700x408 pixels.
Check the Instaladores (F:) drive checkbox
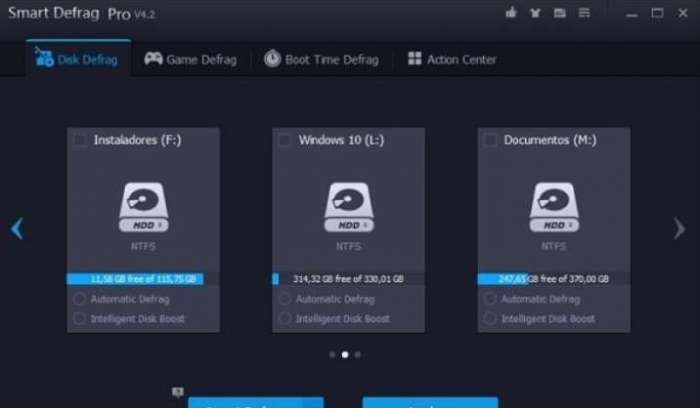(79, 140)
